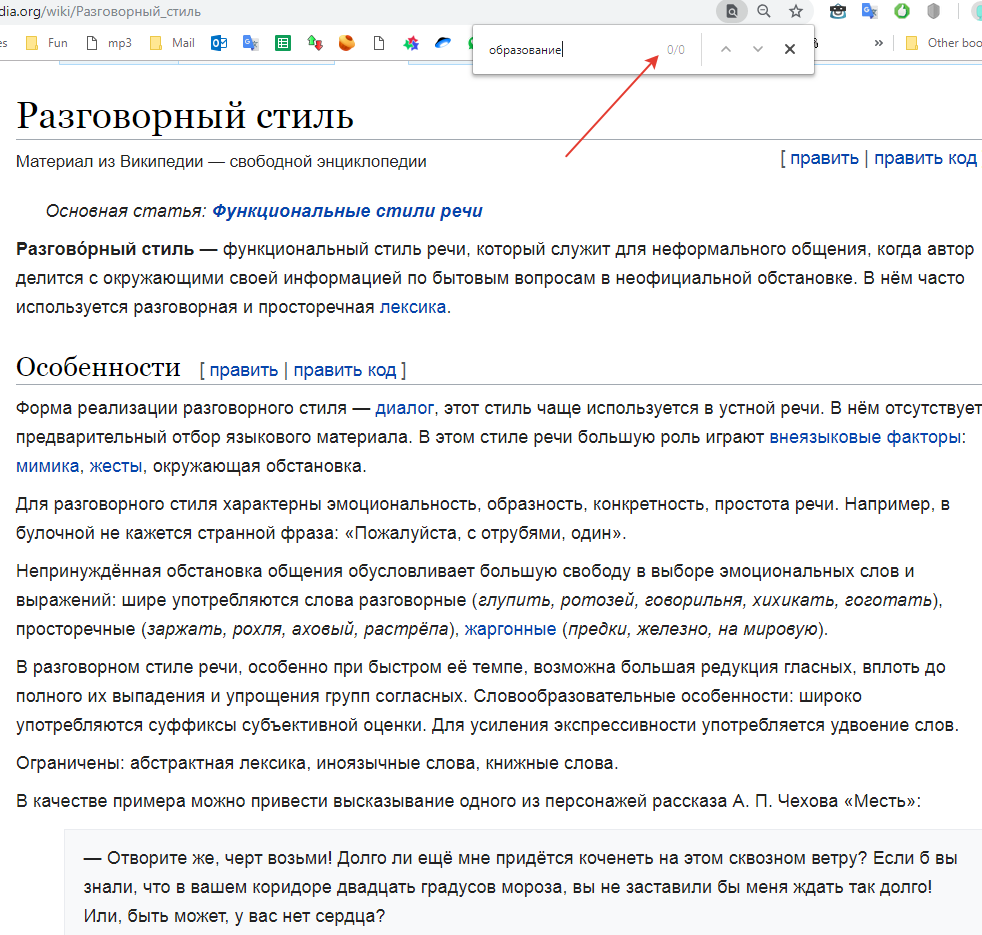
Task: Click the find-in-page icon in address bar
Action: point(732,11)
